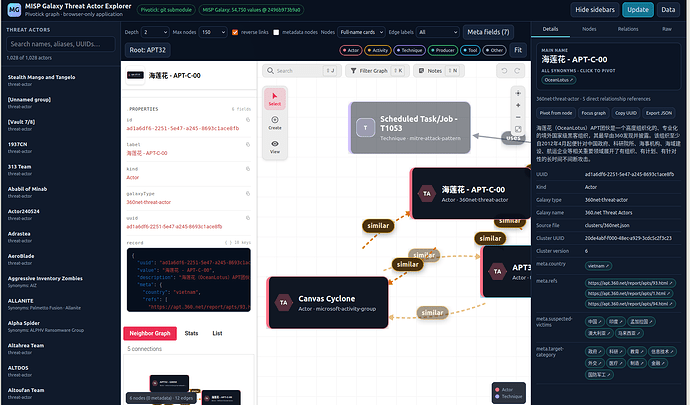This screenshot has width=690, height=405.
Task: Toggle the Tool node type filter
Action: [x=470, y=50]
